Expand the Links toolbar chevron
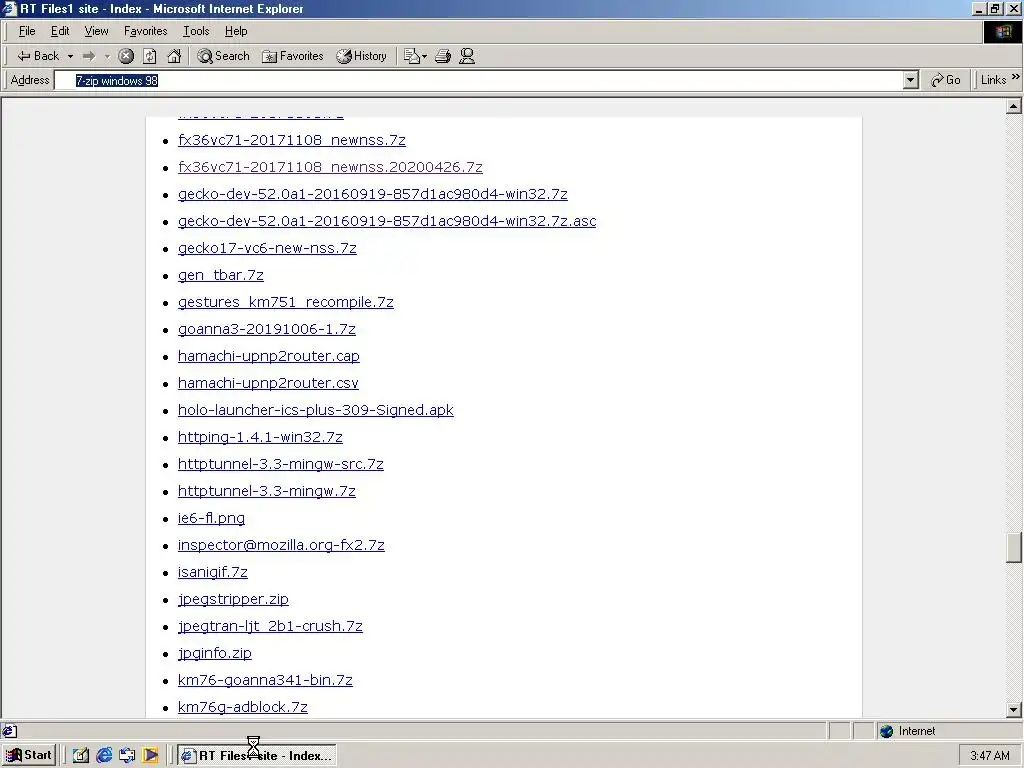Screen dimensions: 1024x768 point(1016,77)
